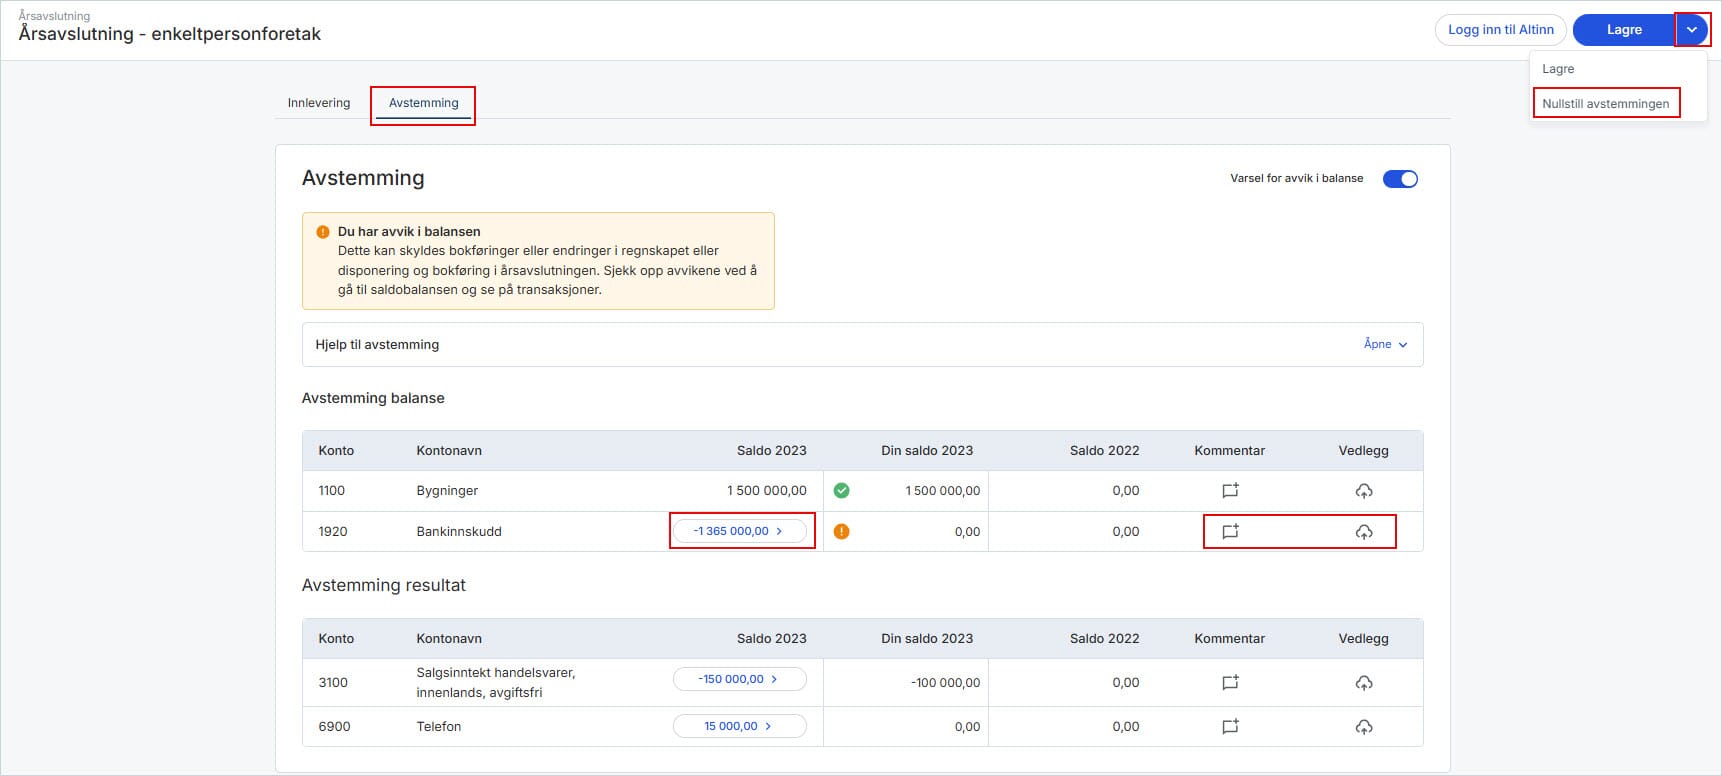Open the -1 365 000,00 balance details

click(x=739, y=531)
